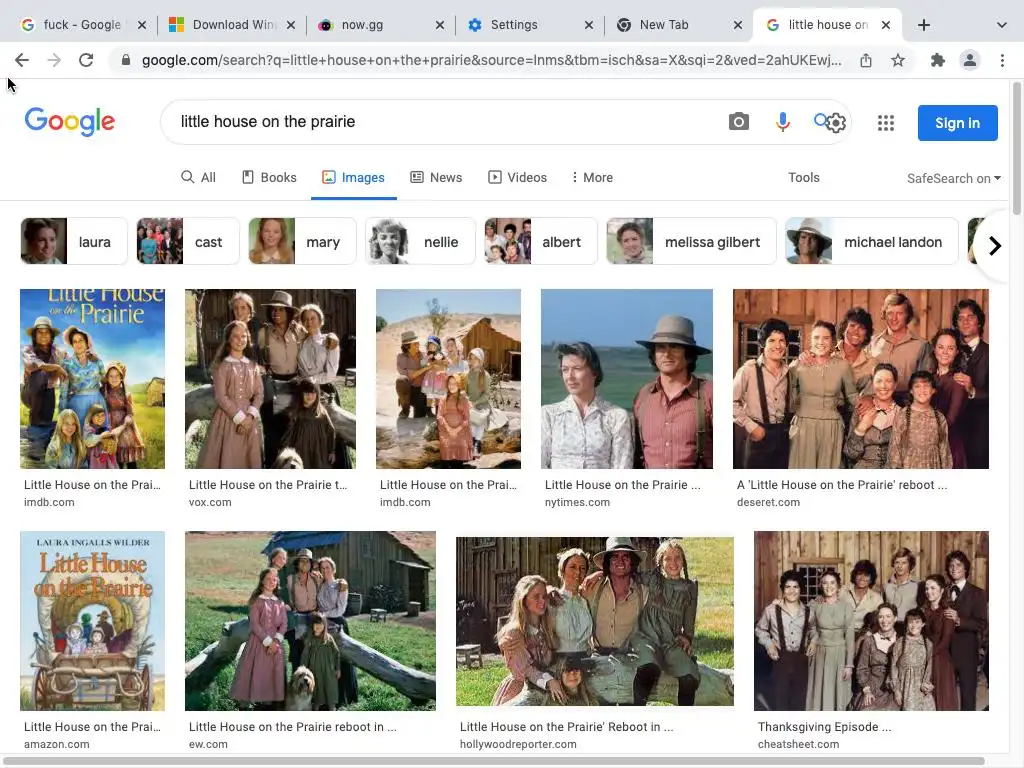Screen dimensions: 1024x768
Task: Filter by the laura chip
Action: 74,242
